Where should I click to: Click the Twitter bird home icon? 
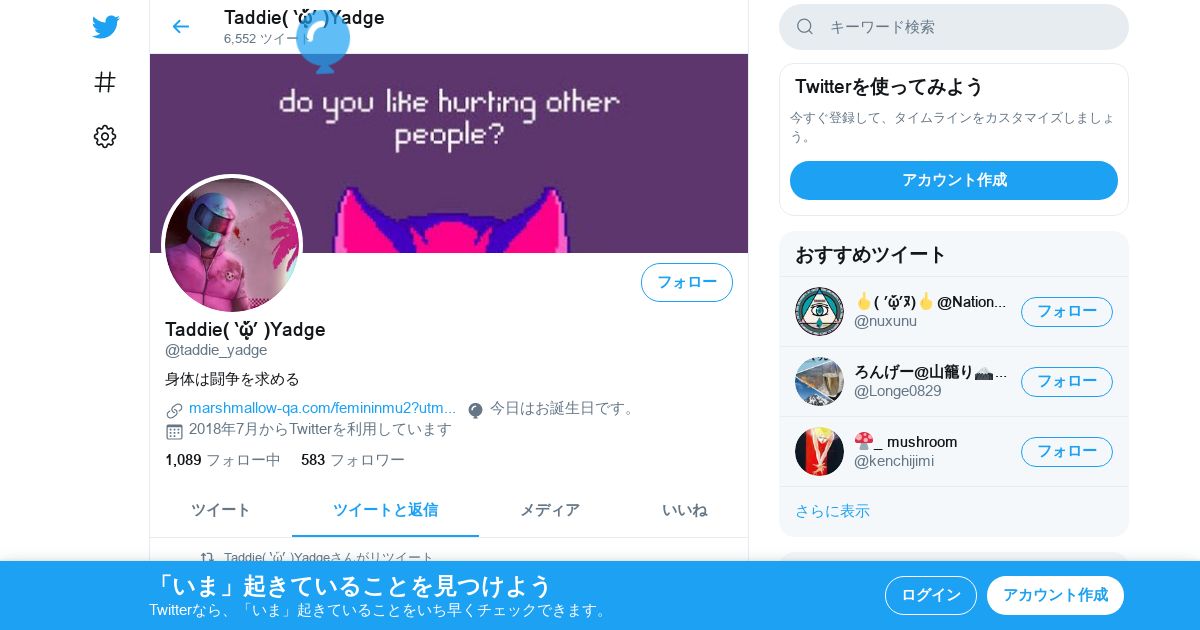coord(105,27)
